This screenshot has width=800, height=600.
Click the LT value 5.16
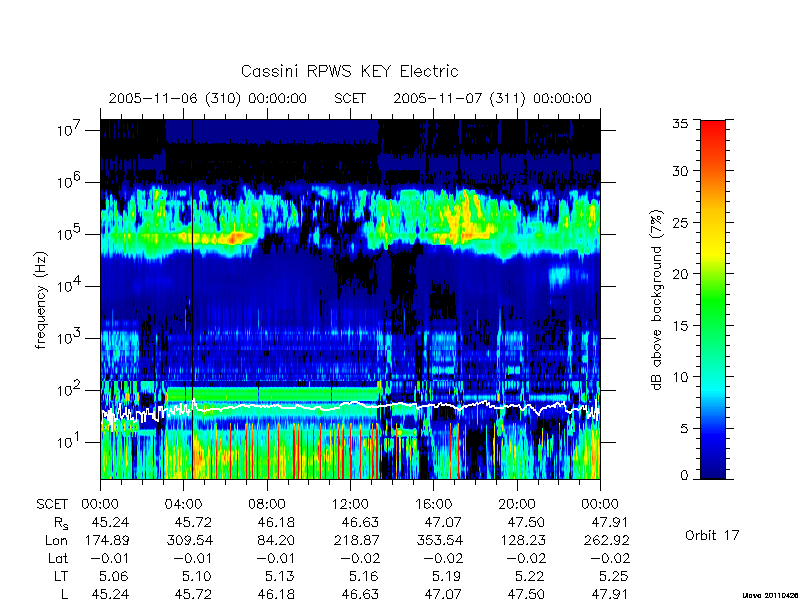363,577
